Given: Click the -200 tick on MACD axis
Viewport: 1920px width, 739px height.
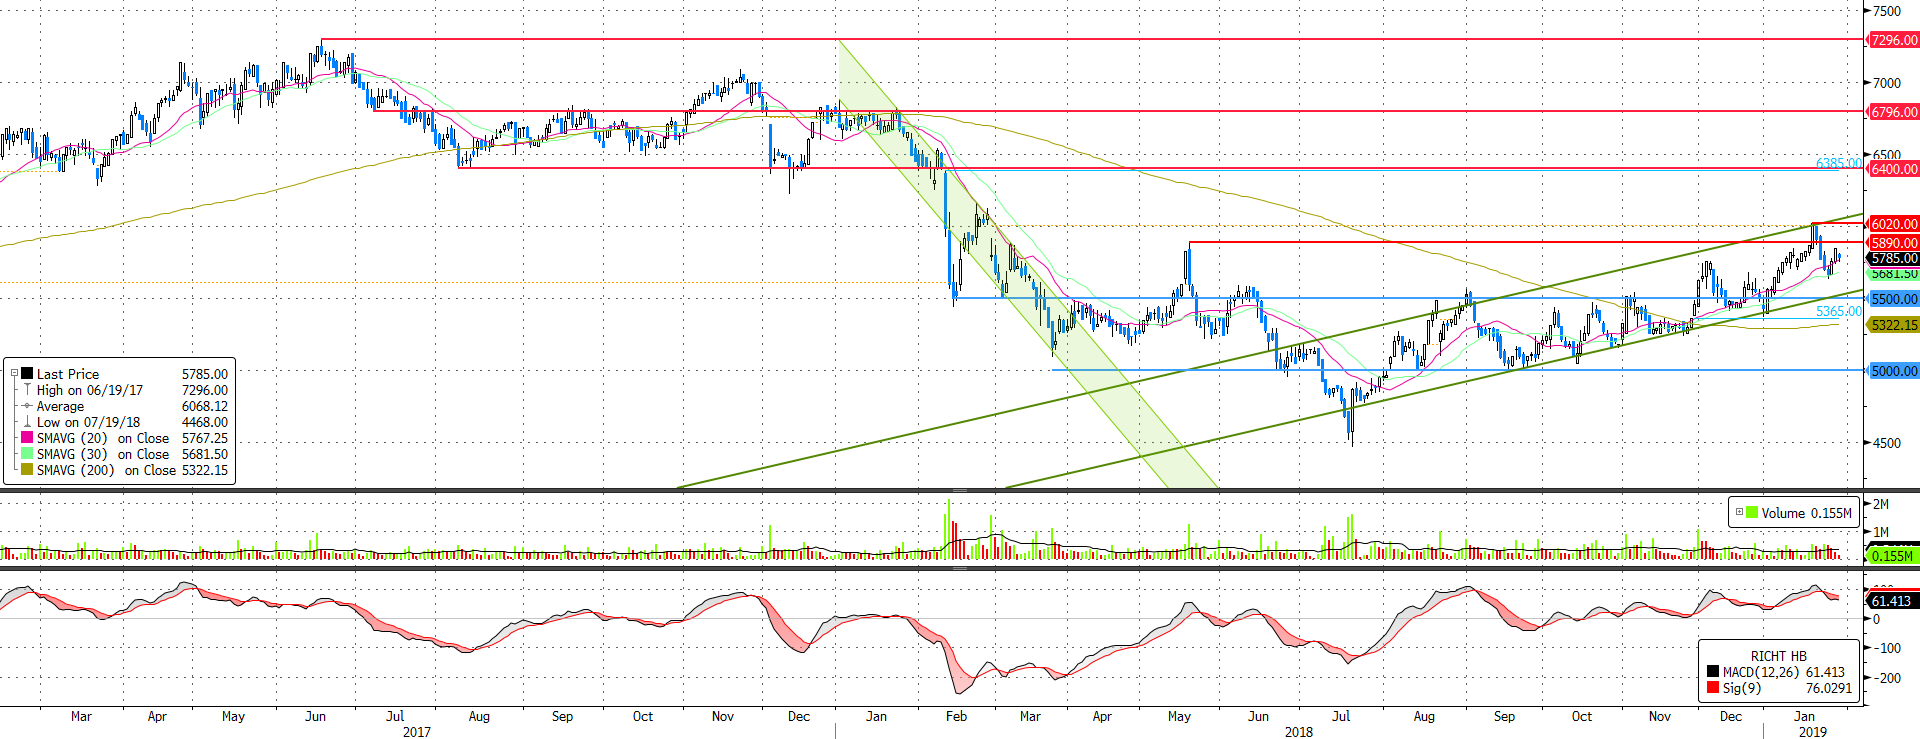Looking at the screenshot, I should coord(1886,678).
